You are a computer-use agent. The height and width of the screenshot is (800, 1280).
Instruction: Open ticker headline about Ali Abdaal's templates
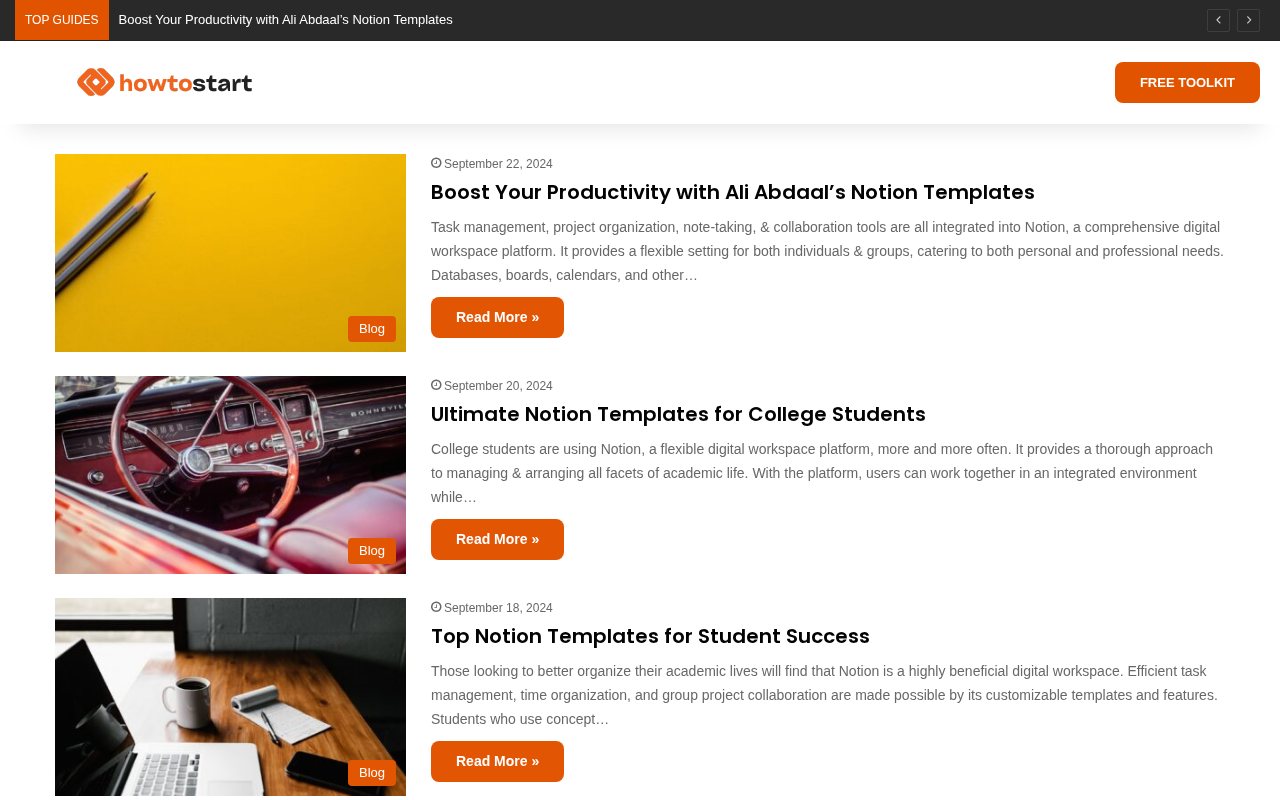click(x=285, y=20)
